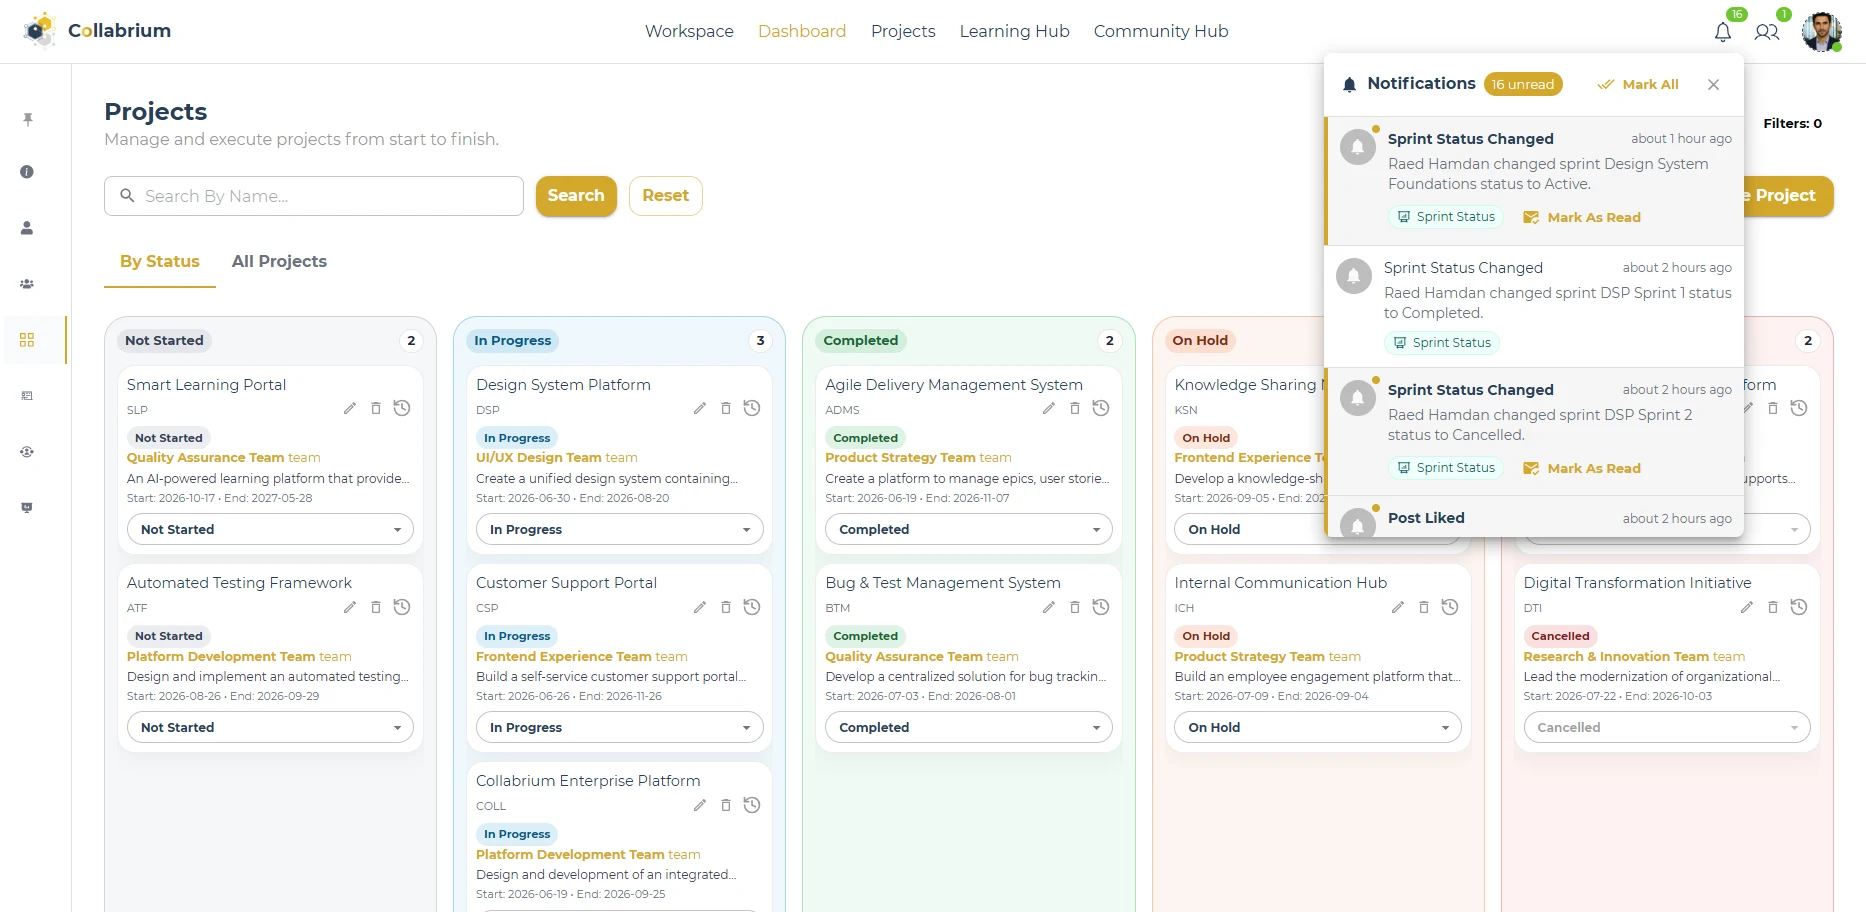Mark DSP Sprint 2 notification as read

(x=1582, y=469)
